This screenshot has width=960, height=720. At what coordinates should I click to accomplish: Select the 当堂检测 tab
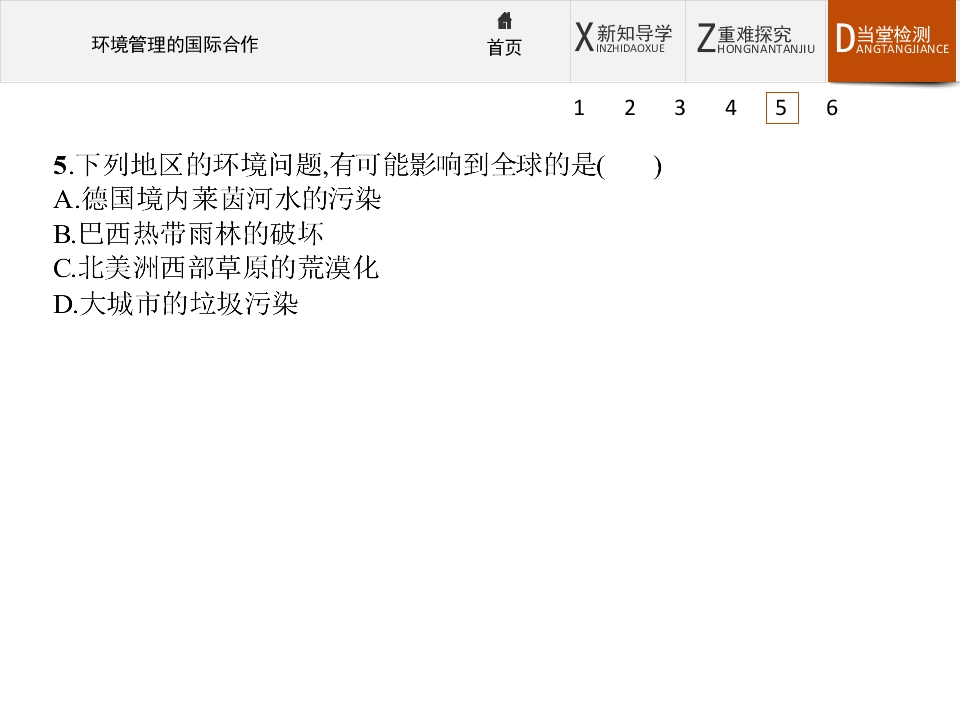coord(892,41)
